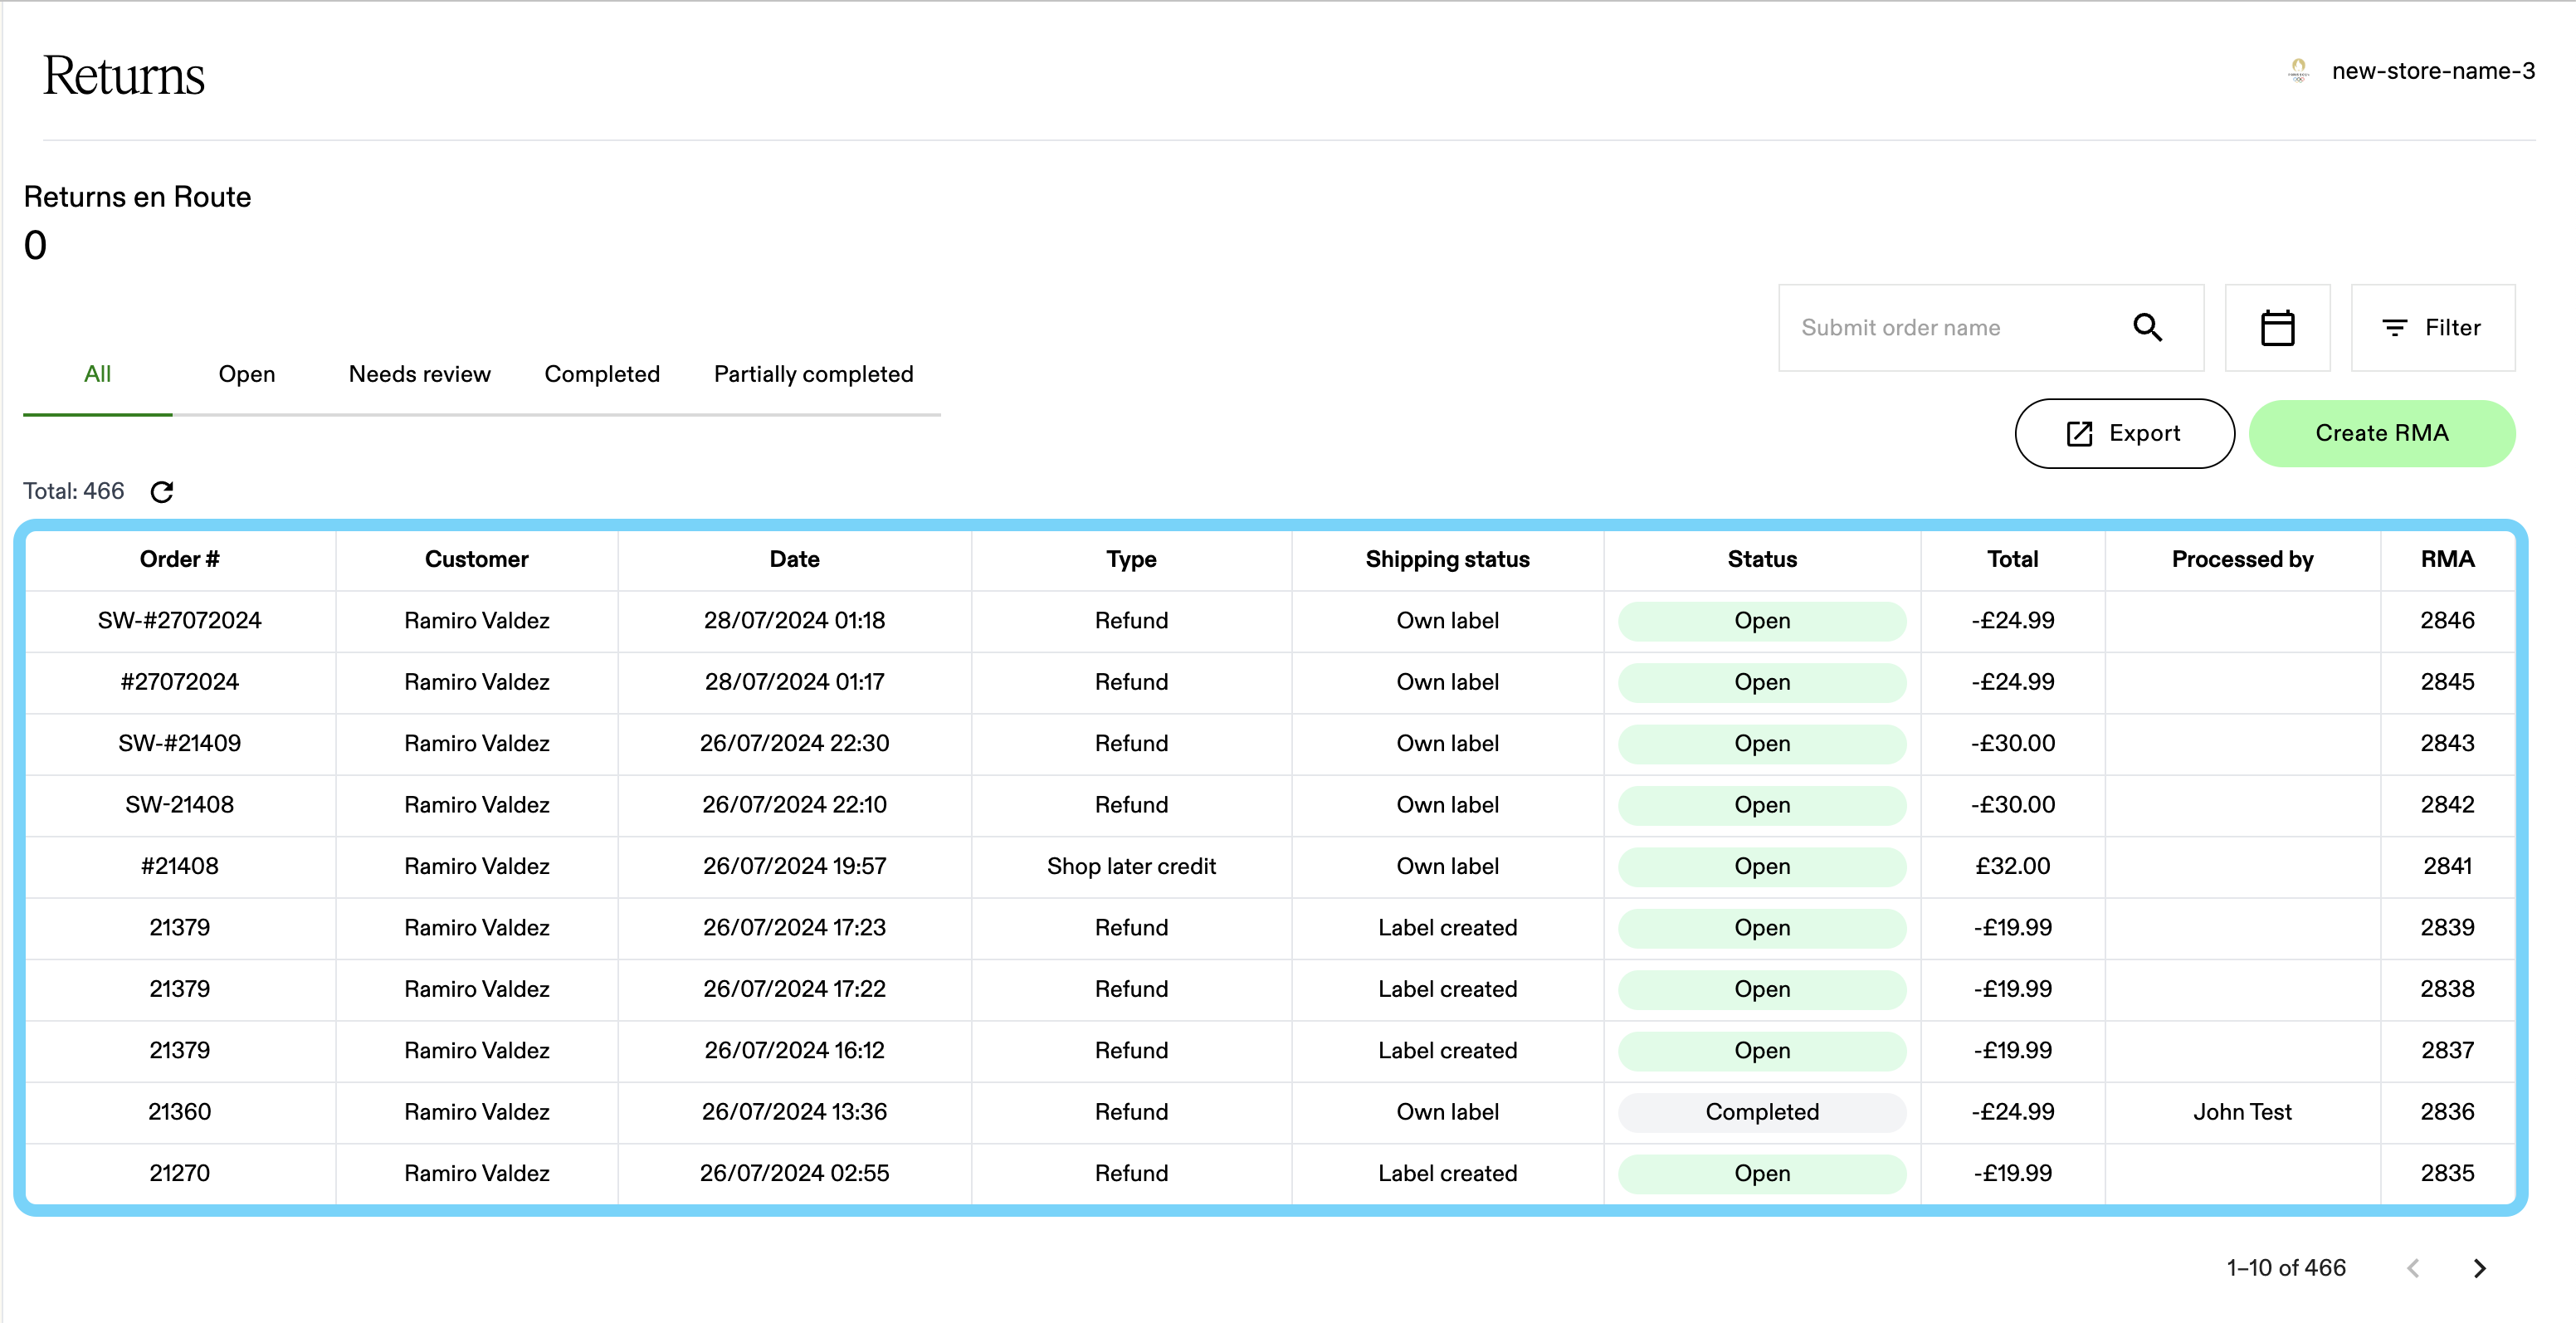This screenshot has height=1323, width=2576.
Task: Click the Total column header
Action: [2012, 559]
